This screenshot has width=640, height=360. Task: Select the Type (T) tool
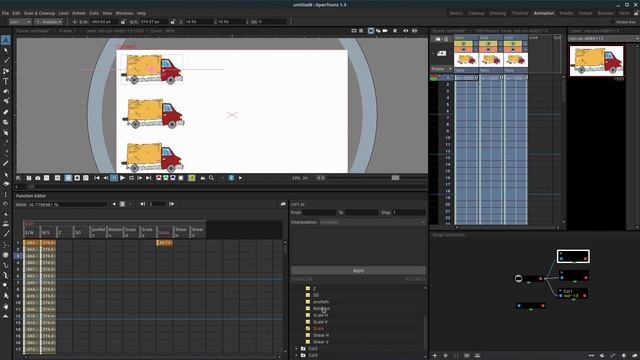6,82
